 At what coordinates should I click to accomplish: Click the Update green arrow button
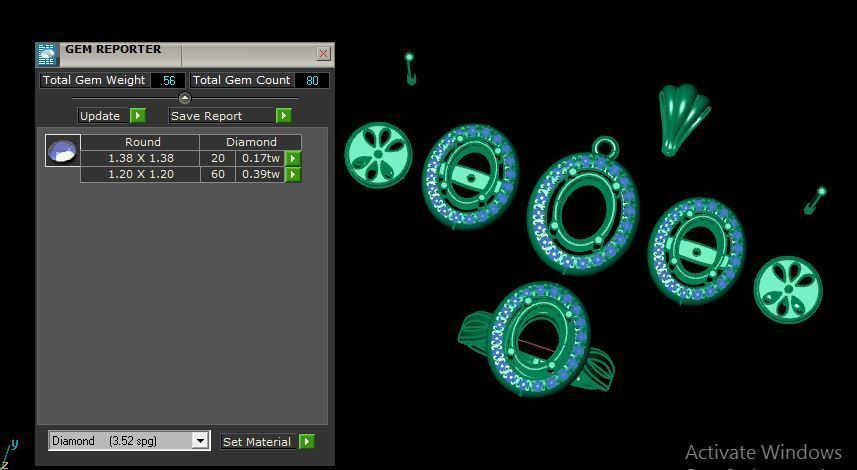[x=138, y=115]
